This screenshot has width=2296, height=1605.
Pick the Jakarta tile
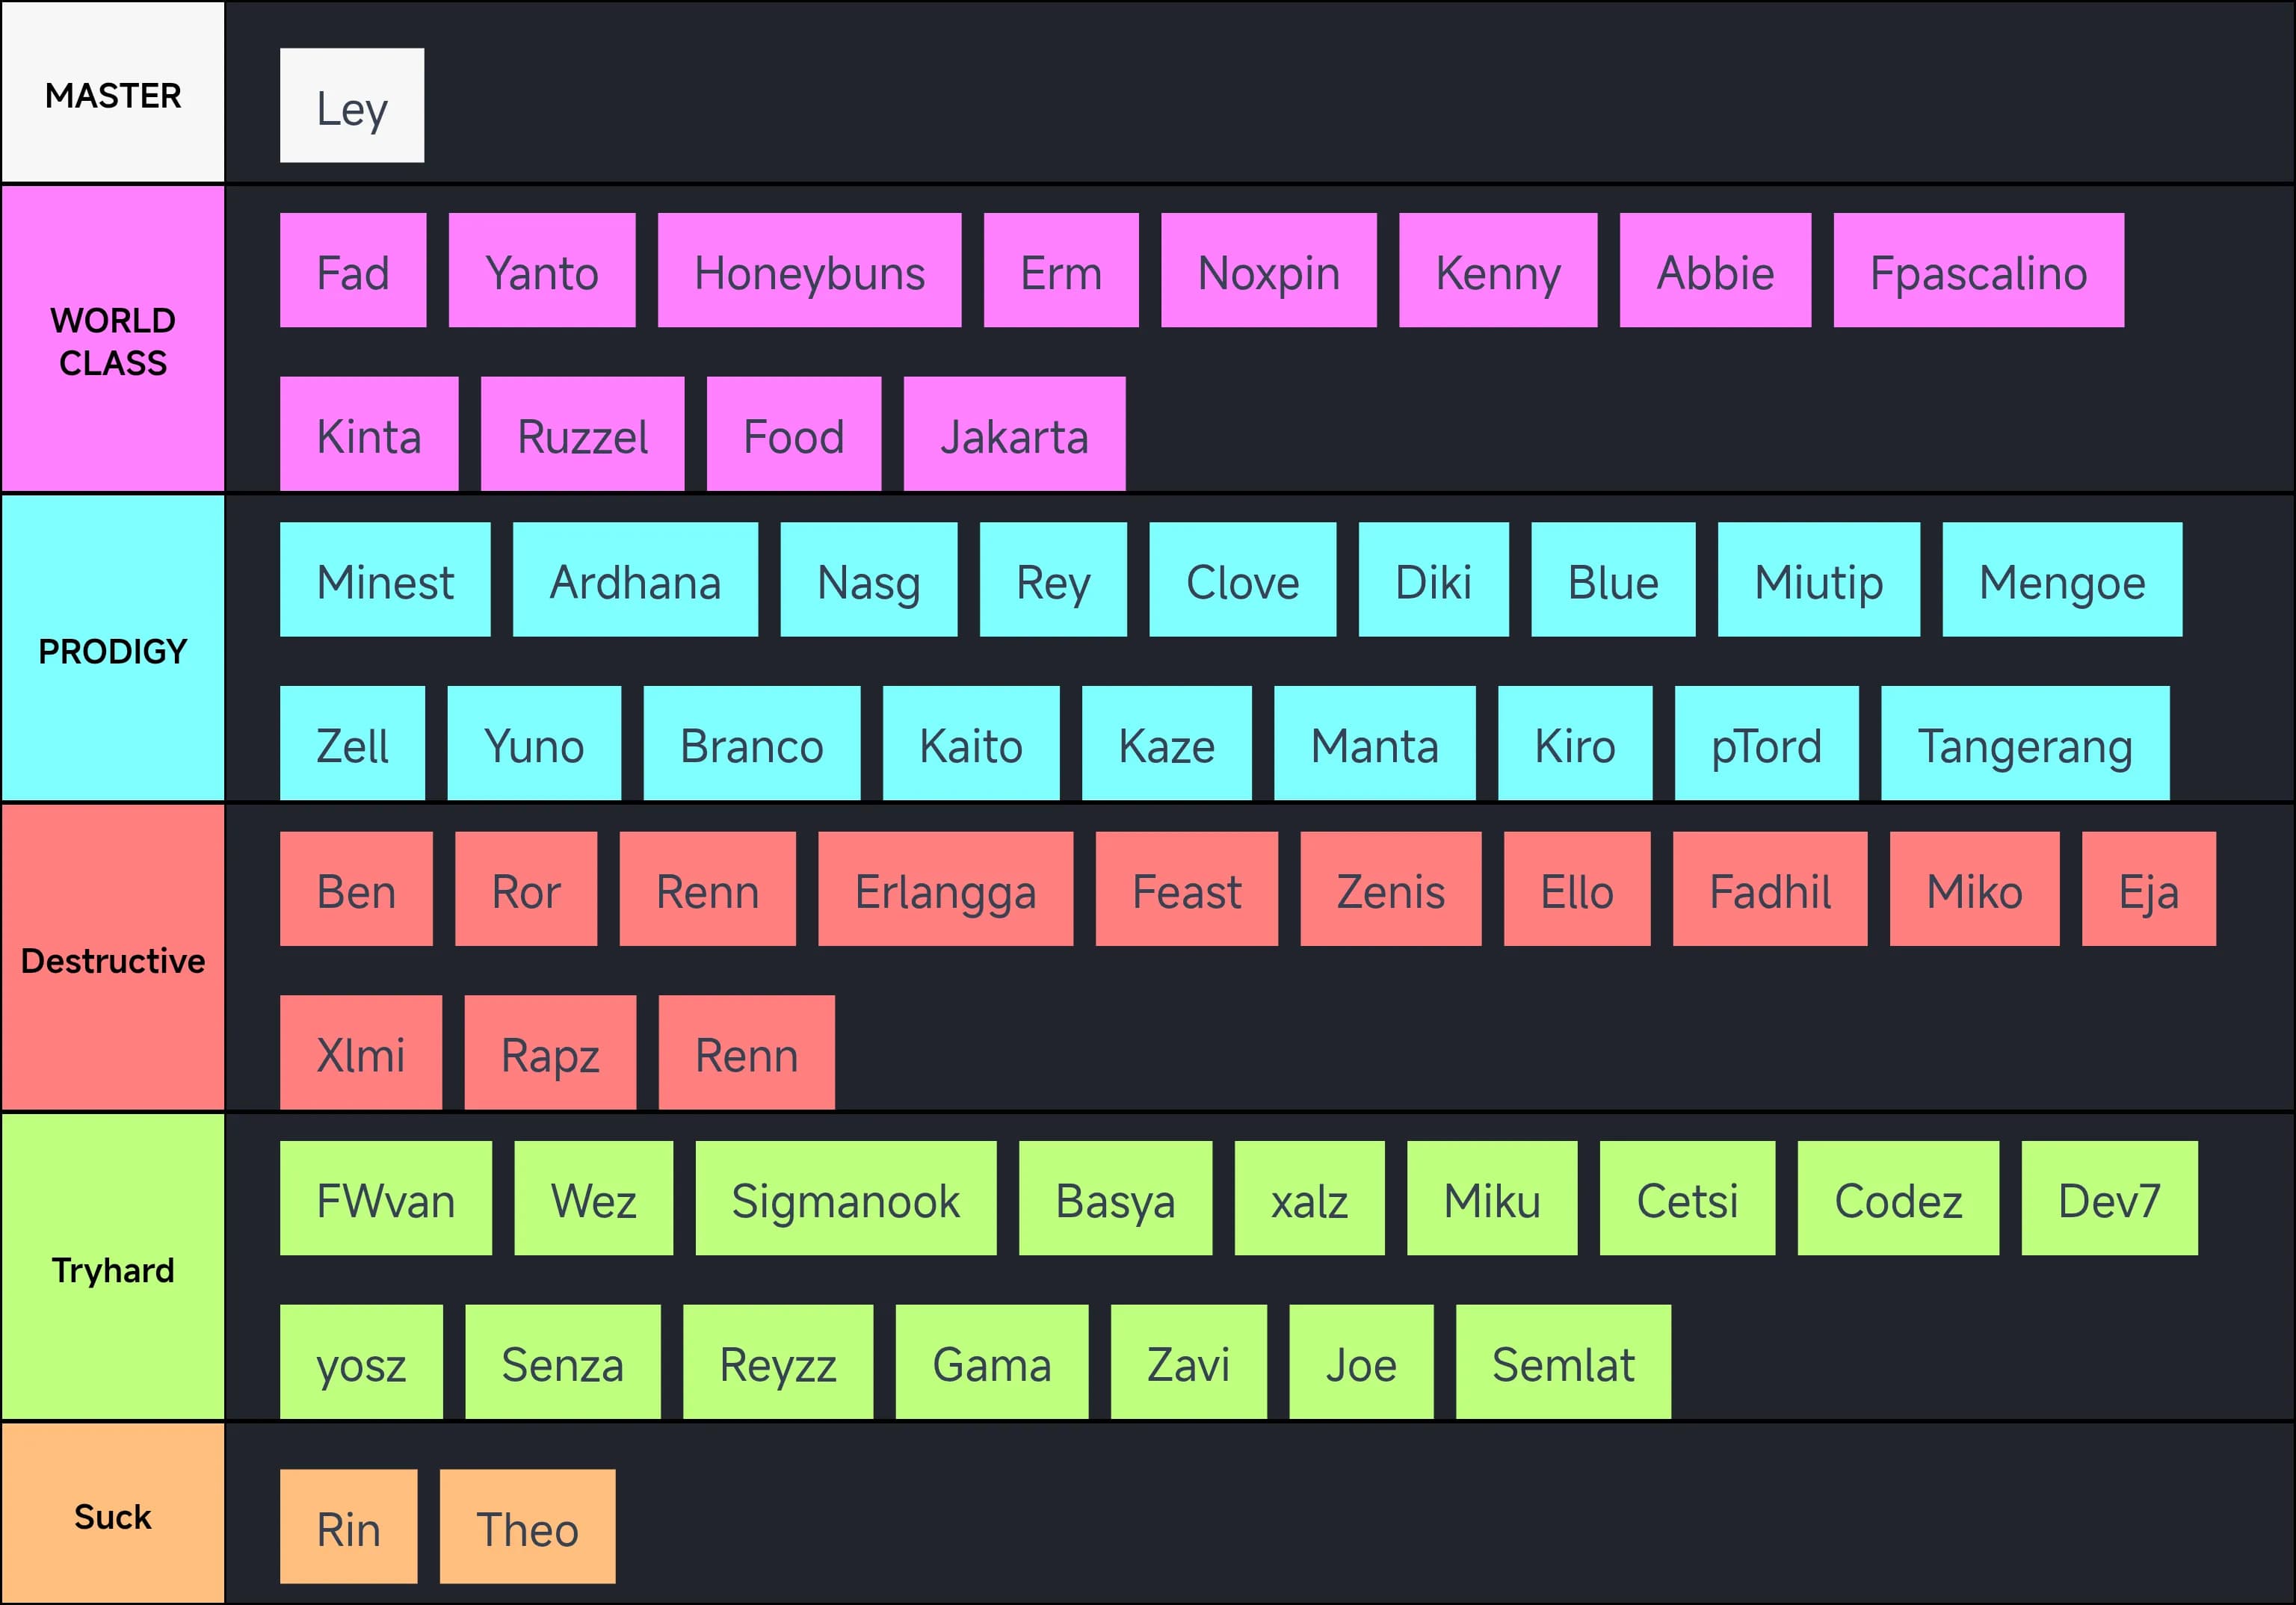[x=1014, y=435]
